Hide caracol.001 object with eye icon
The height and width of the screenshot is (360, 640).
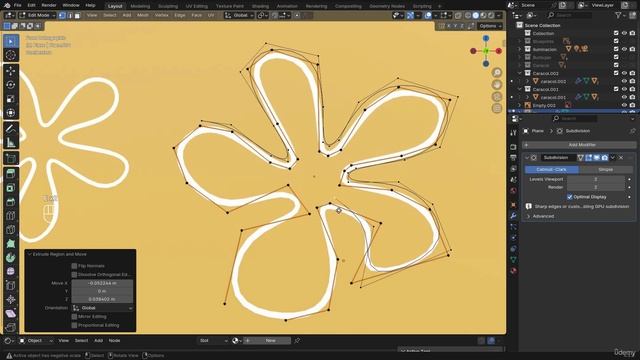pyautogui.click(x=624, y=97)
